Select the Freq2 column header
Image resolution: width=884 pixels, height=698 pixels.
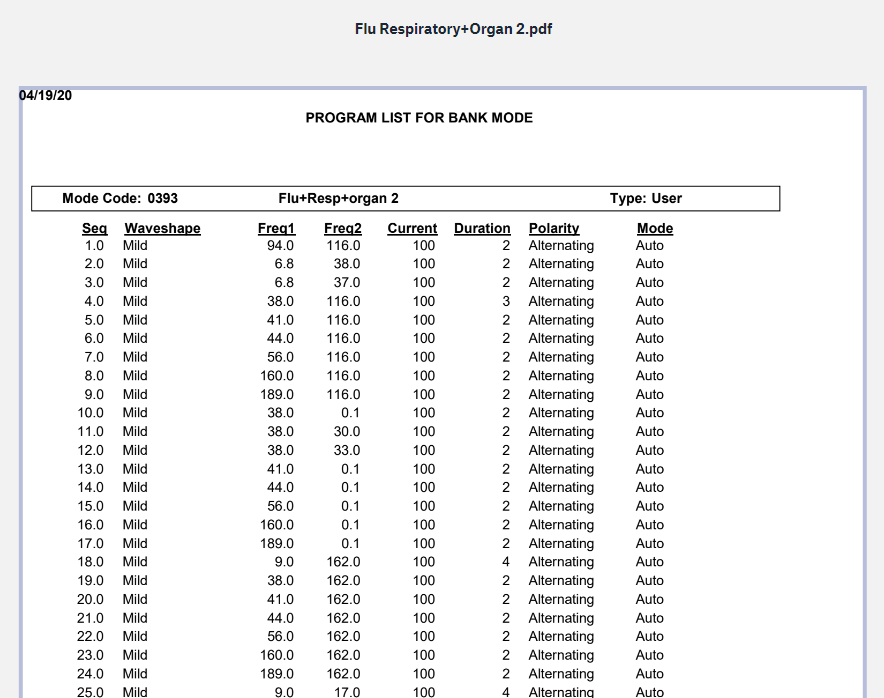click(x=343, y=228)
